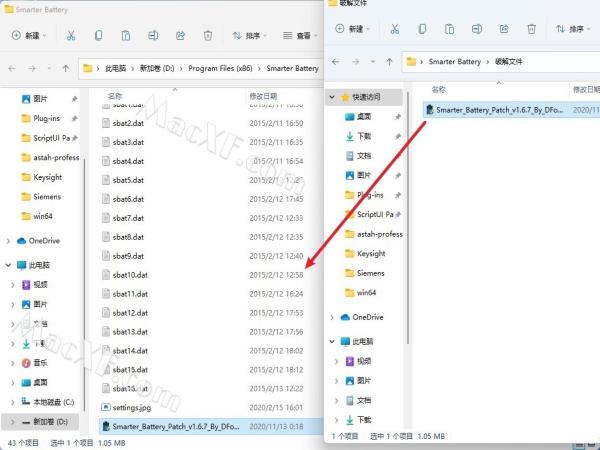Click Cut icon in Smarter Battery window
600x450 pixels.
point(71,36)
